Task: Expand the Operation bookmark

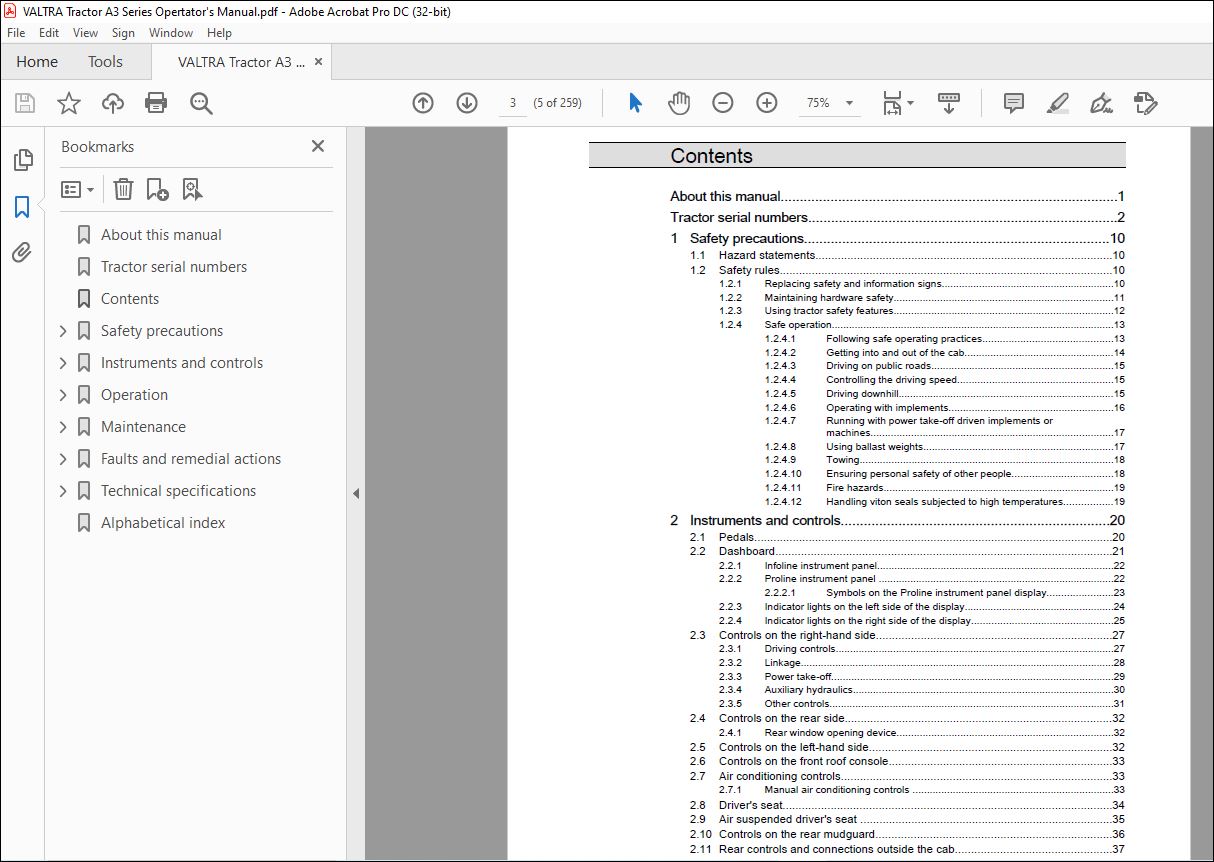Action: coord(63,395)
